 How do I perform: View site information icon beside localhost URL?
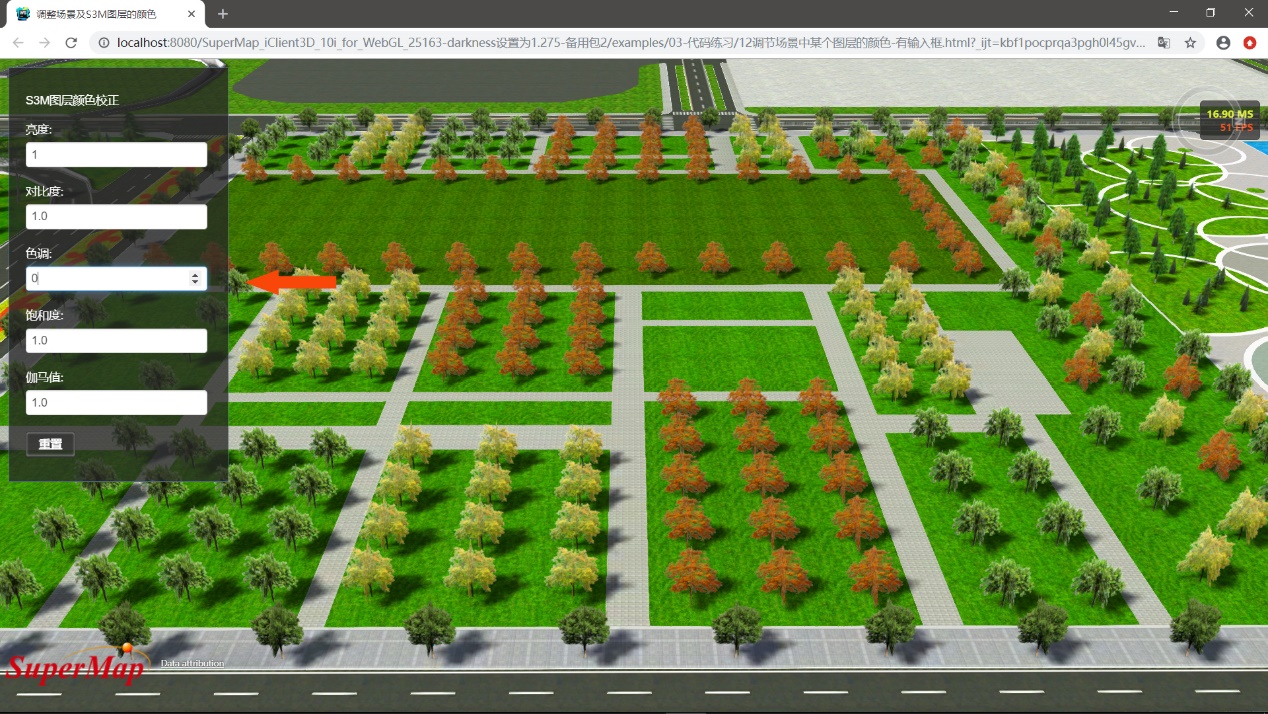(x=102, y=43)
